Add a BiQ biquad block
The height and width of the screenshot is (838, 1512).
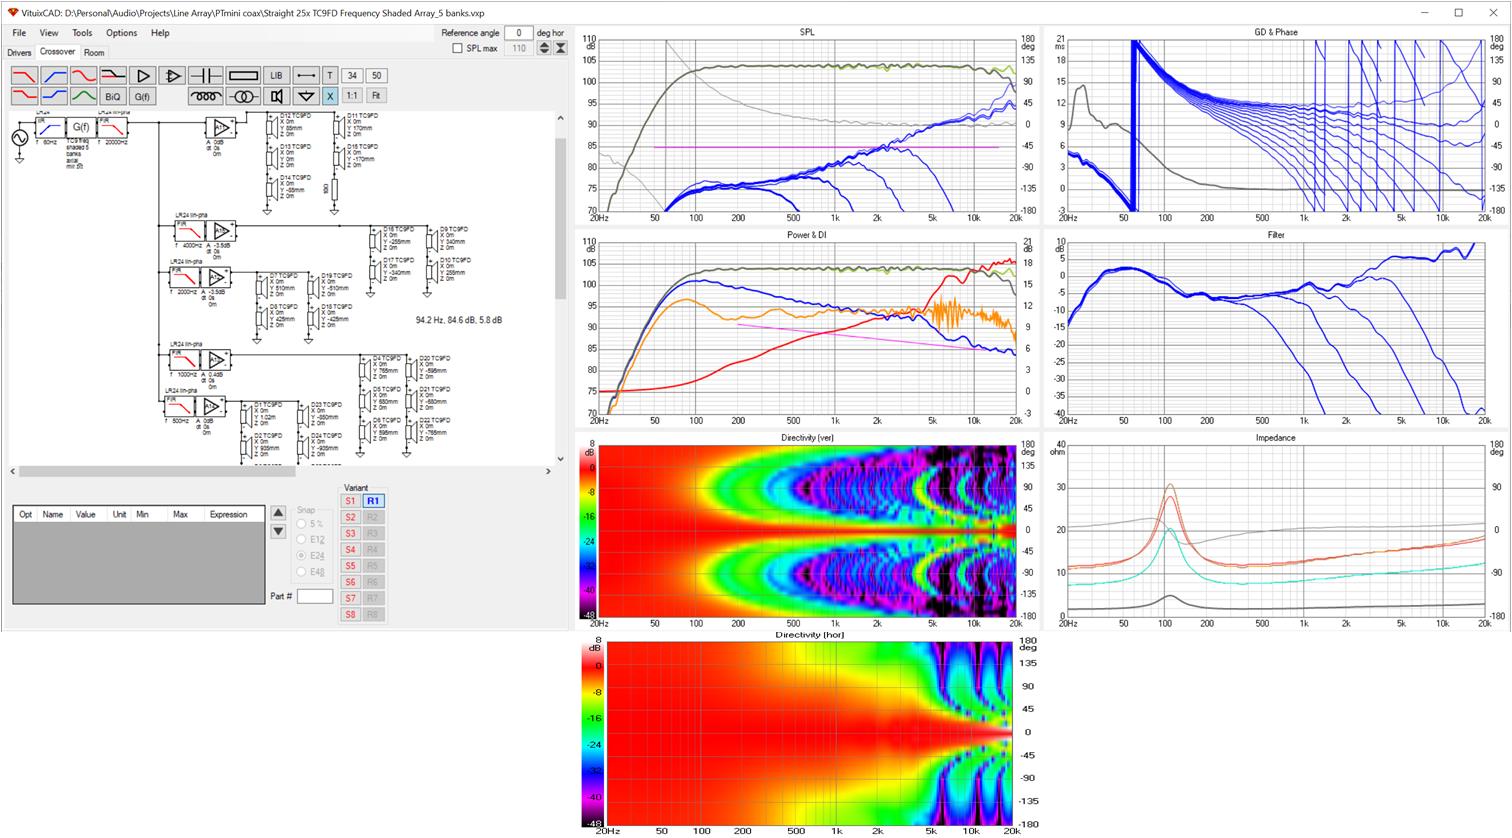[113, 96]
